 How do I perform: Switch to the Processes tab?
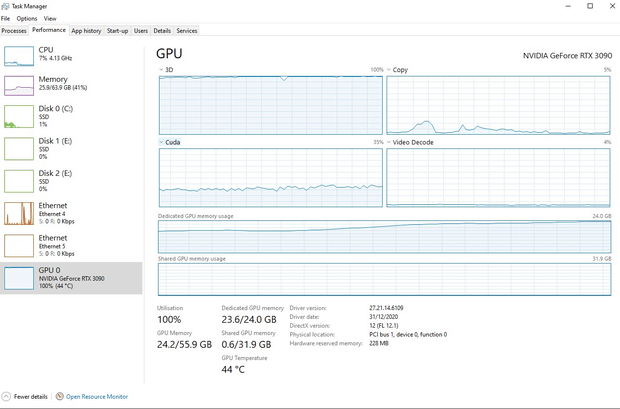[x=14, y=30]
